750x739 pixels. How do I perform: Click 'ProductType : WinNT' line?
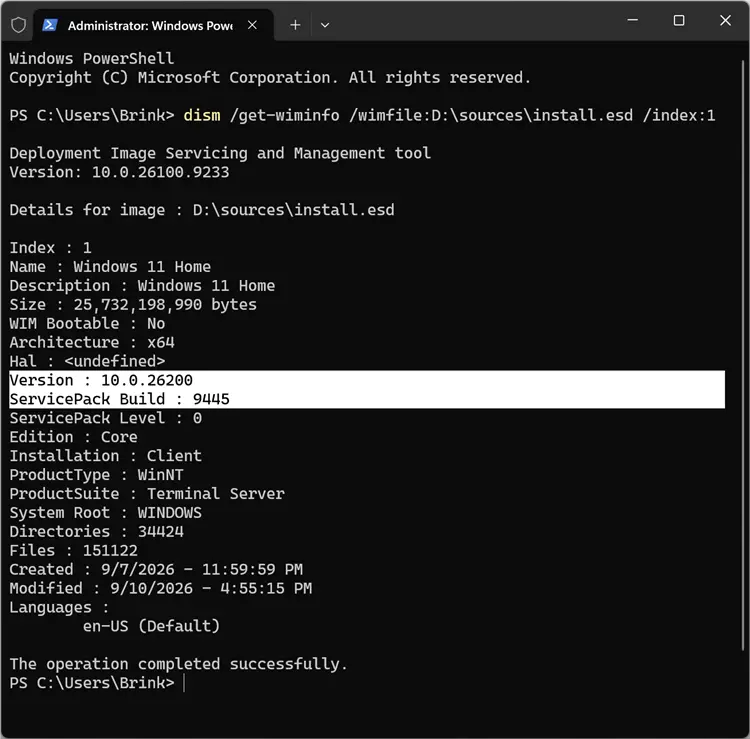tap(96, 475)
